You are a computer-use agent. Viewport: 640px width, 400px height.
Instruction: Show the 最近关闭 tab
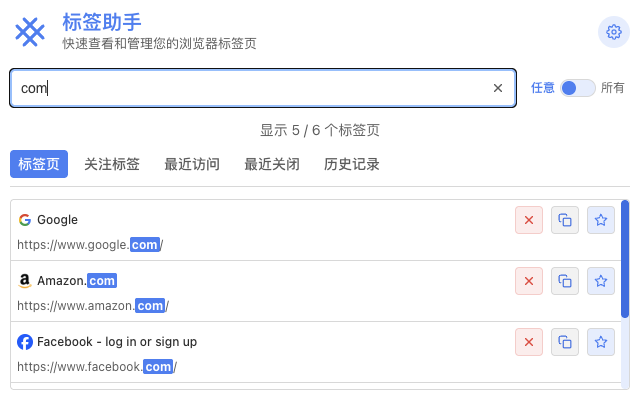point(272,164)
